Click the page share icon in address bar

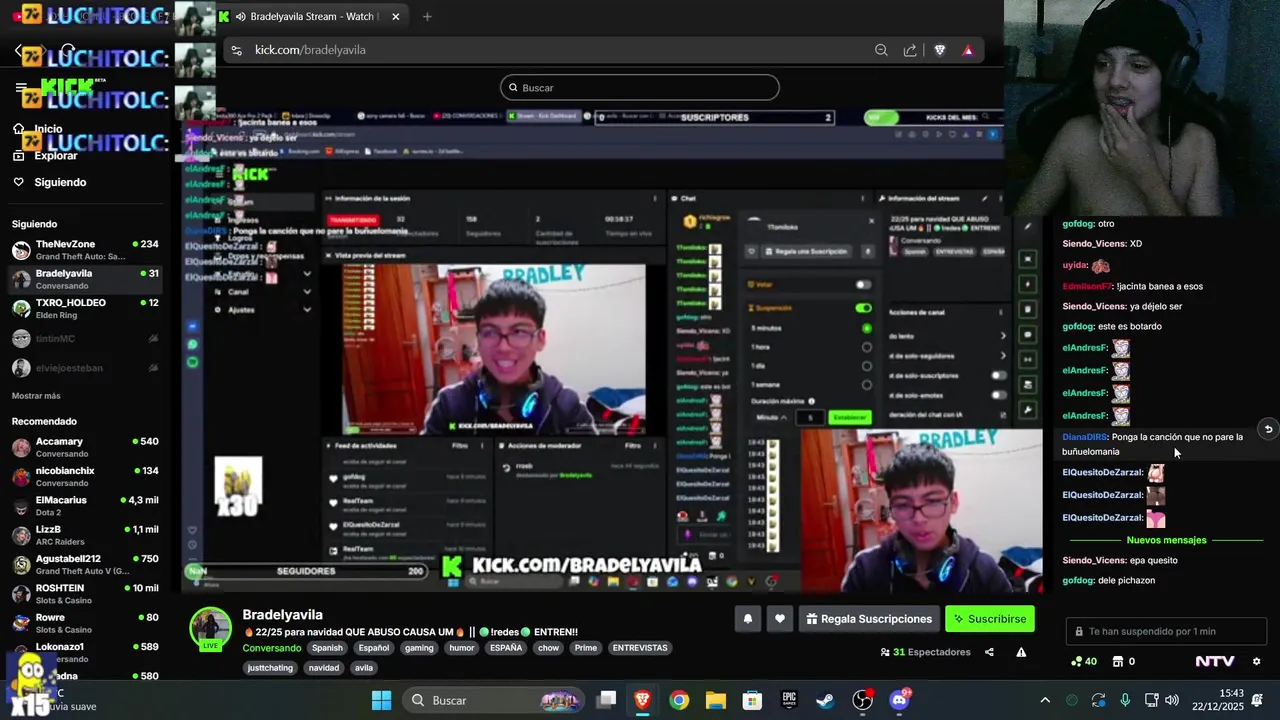pyautogui.click(x=910, y=50)
